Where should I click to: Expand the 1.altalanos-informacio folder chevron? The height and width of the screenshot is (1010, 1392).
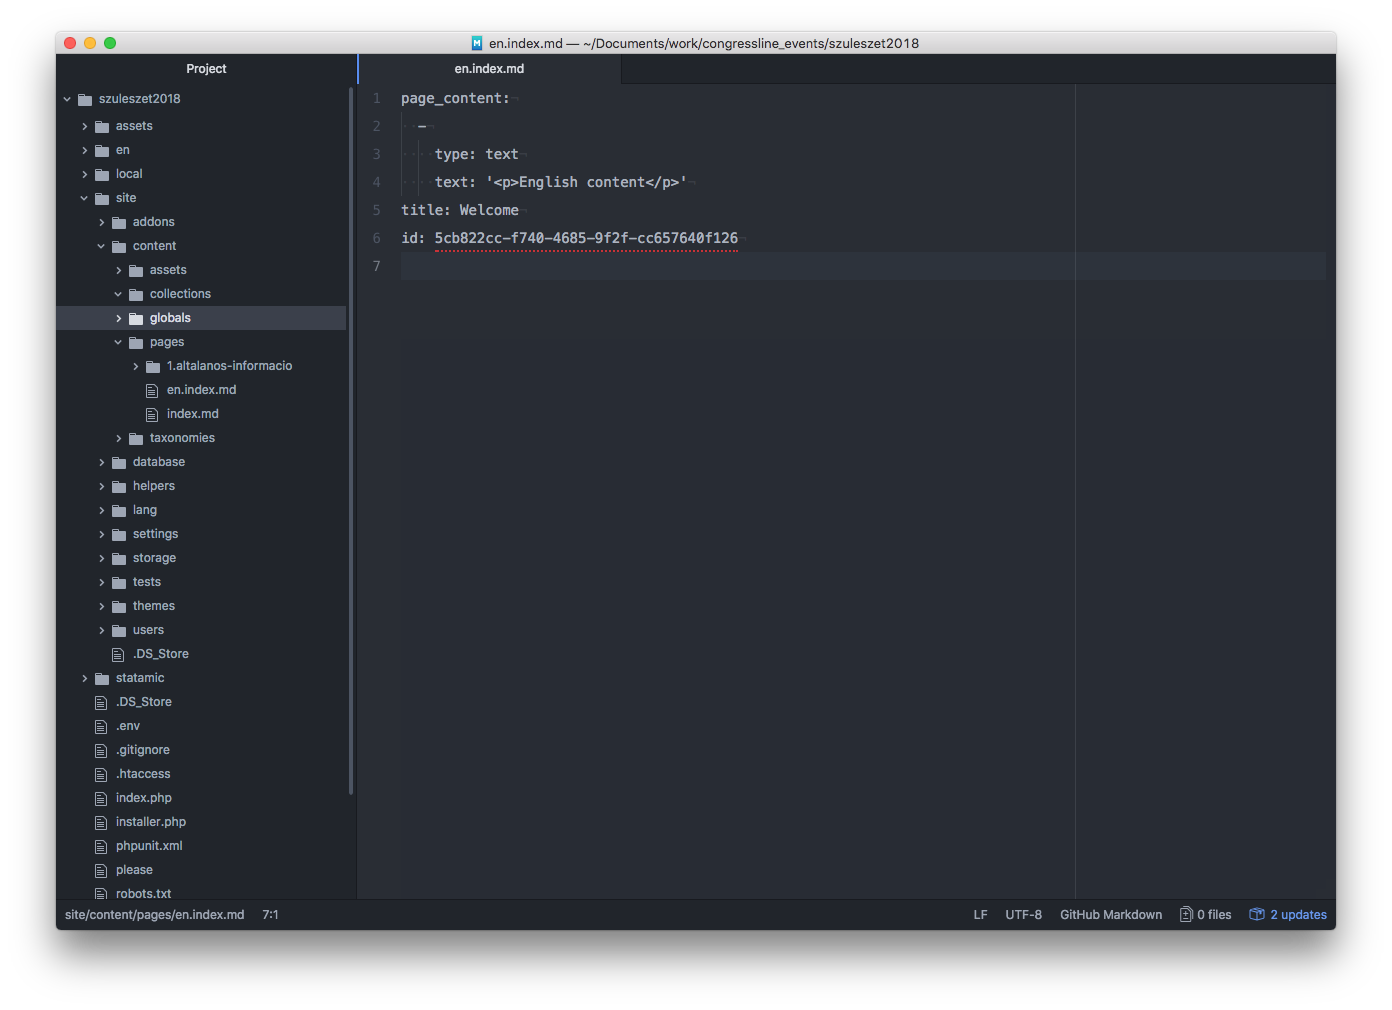135,366
